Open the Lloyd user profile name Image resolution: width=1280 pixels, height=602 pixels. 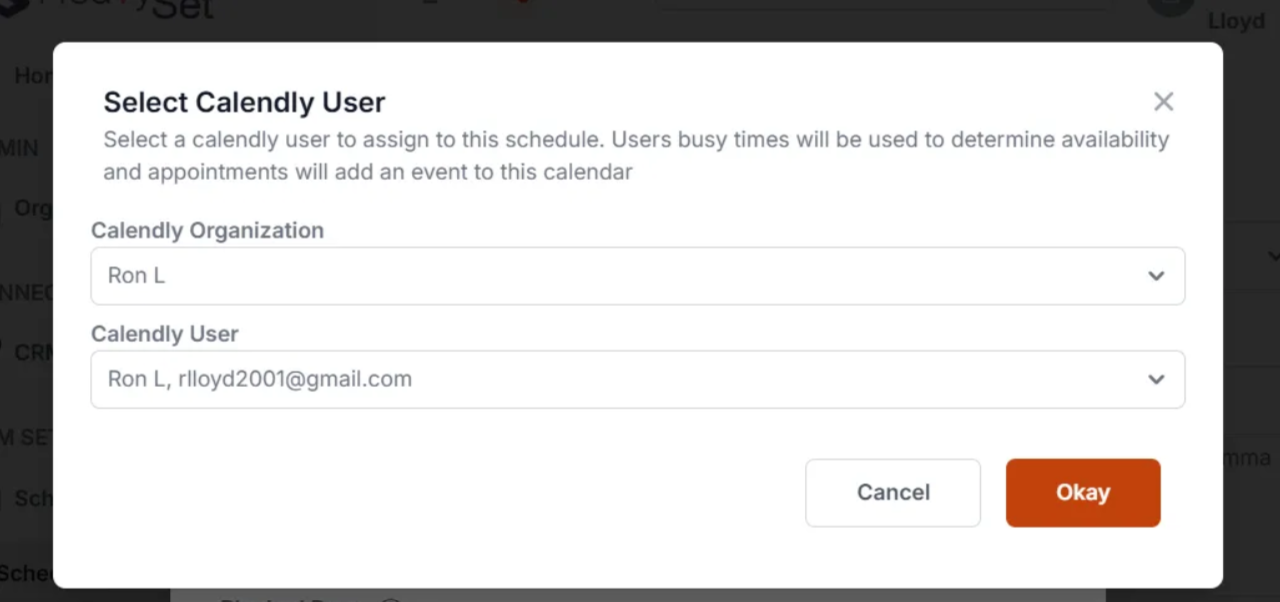1236,21
